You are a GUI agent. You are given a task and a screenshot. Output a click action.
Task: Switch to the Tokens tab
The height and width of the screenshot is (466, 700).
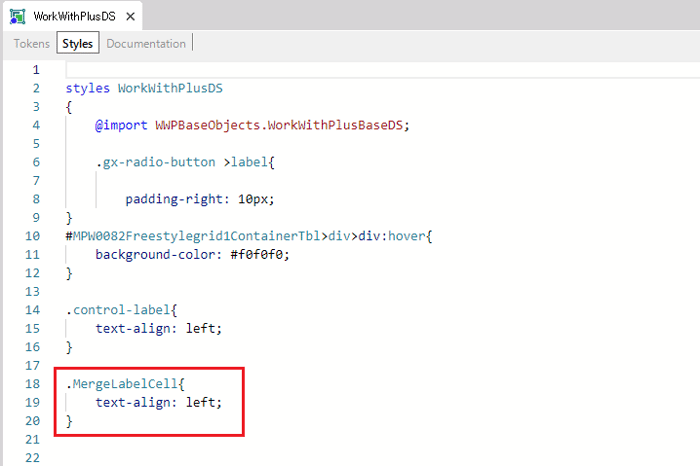click(x=33, y=44)
